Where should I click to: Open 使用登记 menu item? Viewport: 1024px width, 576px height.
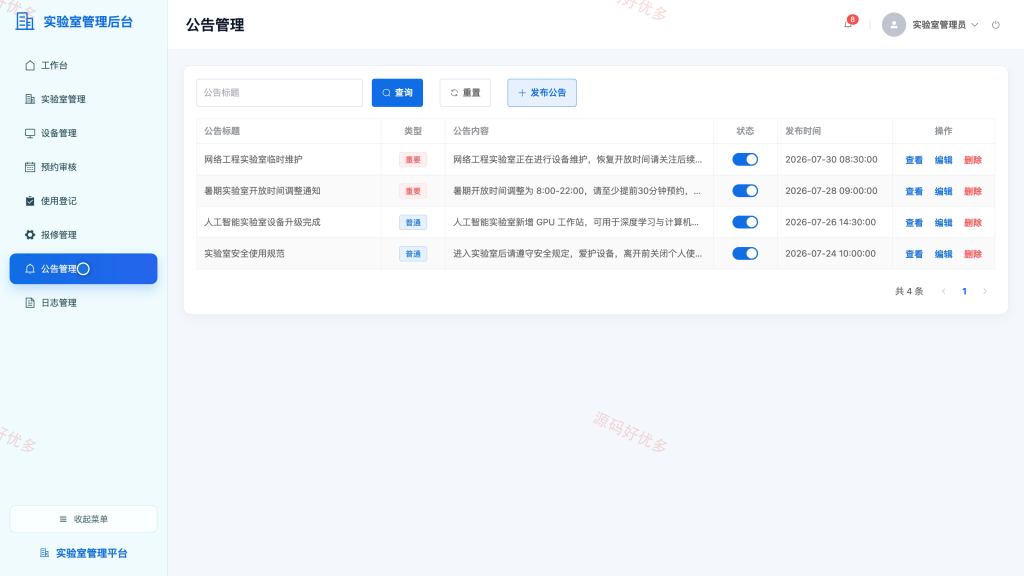click(84, 201)
